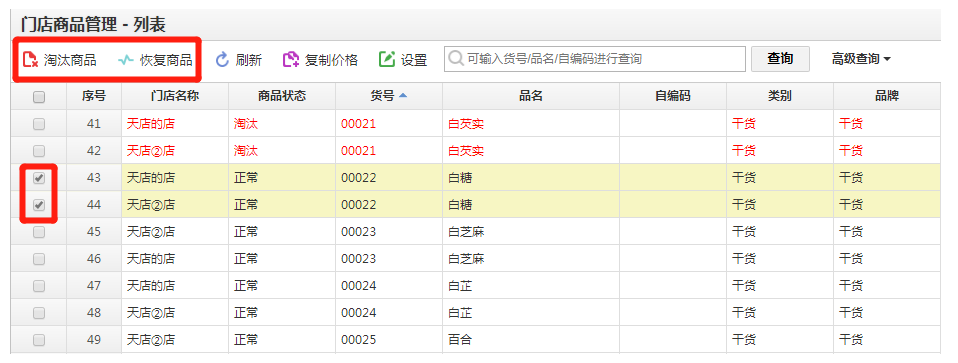Check the checkbox for row 41

pyautogui.click(x=38, y=124)
